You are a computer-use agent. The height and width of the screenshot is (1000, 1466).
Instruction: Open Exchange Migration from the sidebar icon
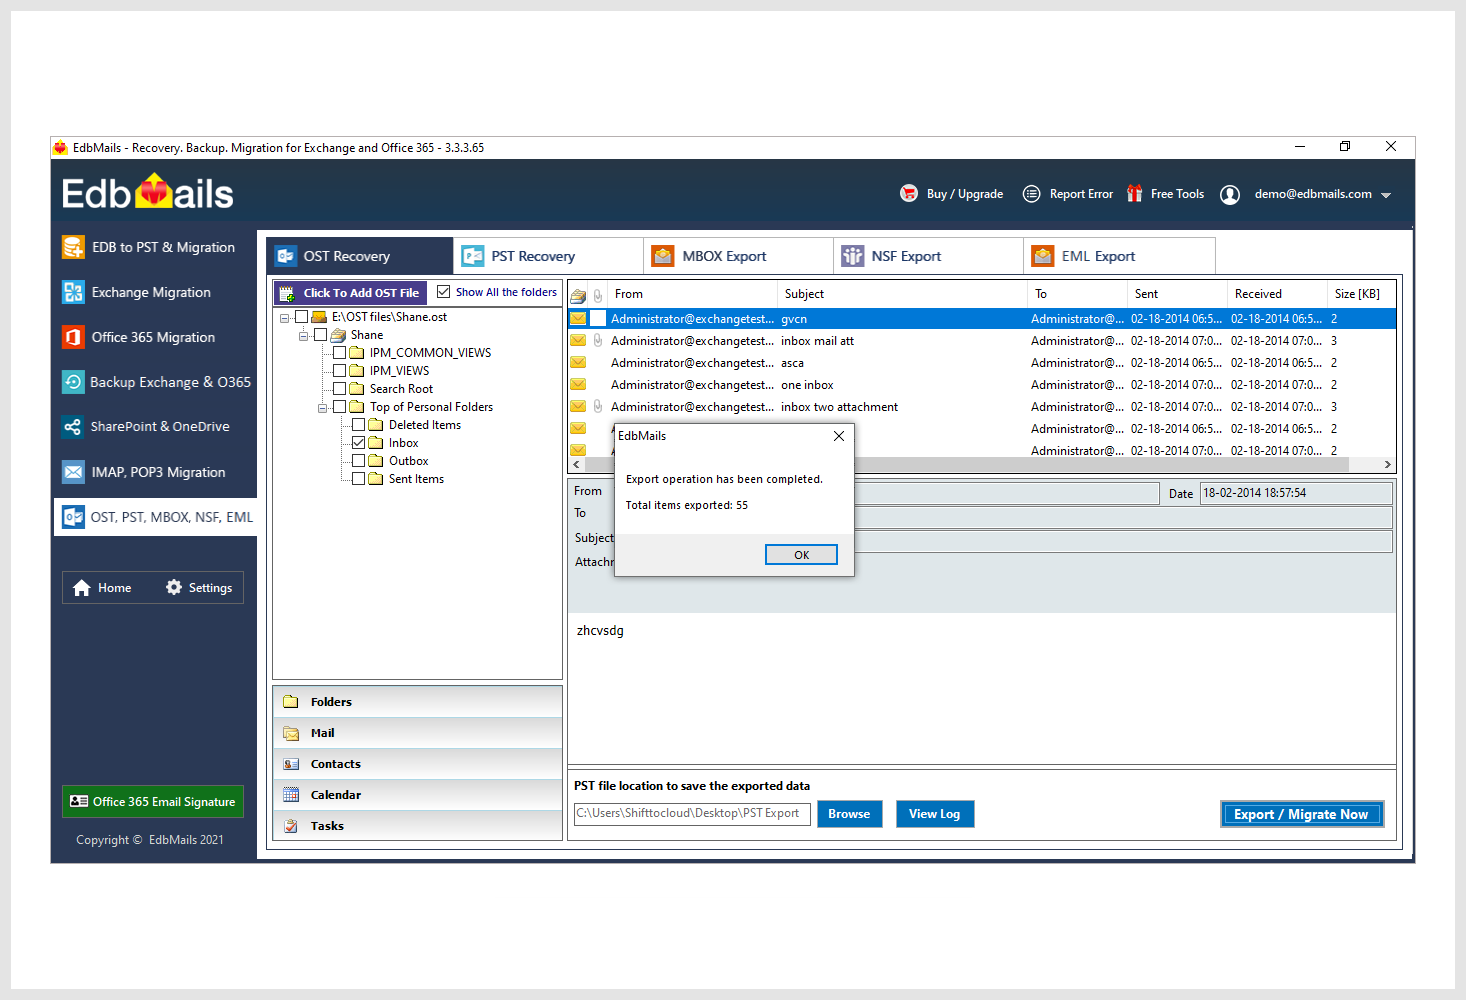[73, 292]
